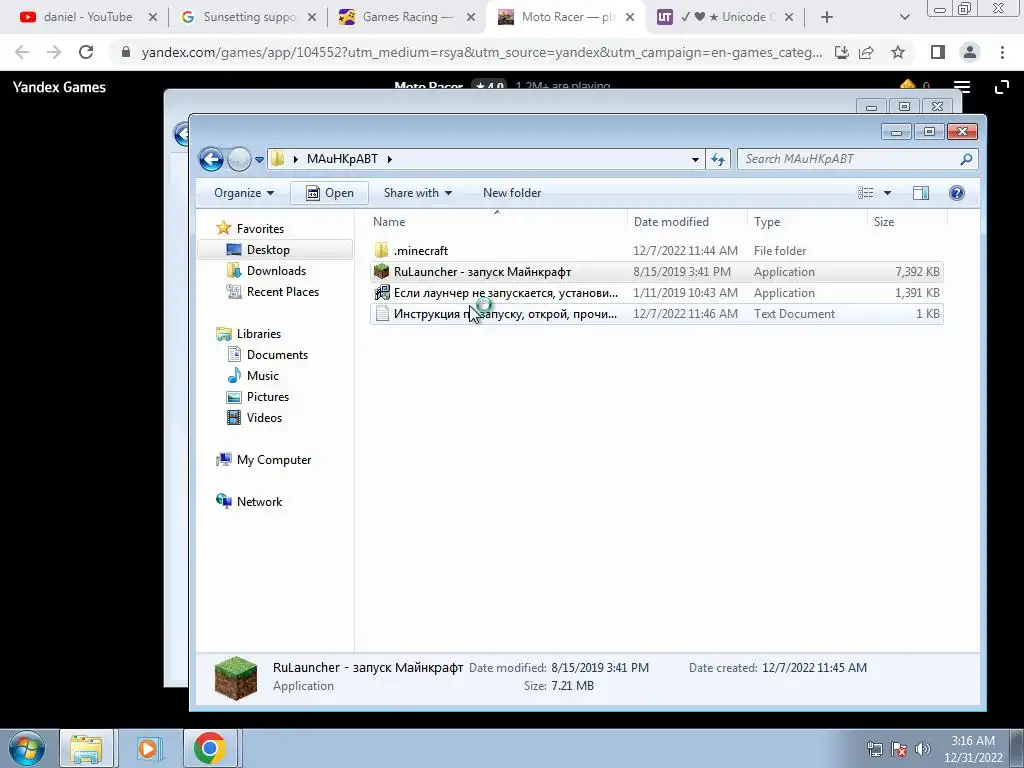Select the Инструкция text document
This screenshot has height=768, width=1024.
(x=656, y=313)
